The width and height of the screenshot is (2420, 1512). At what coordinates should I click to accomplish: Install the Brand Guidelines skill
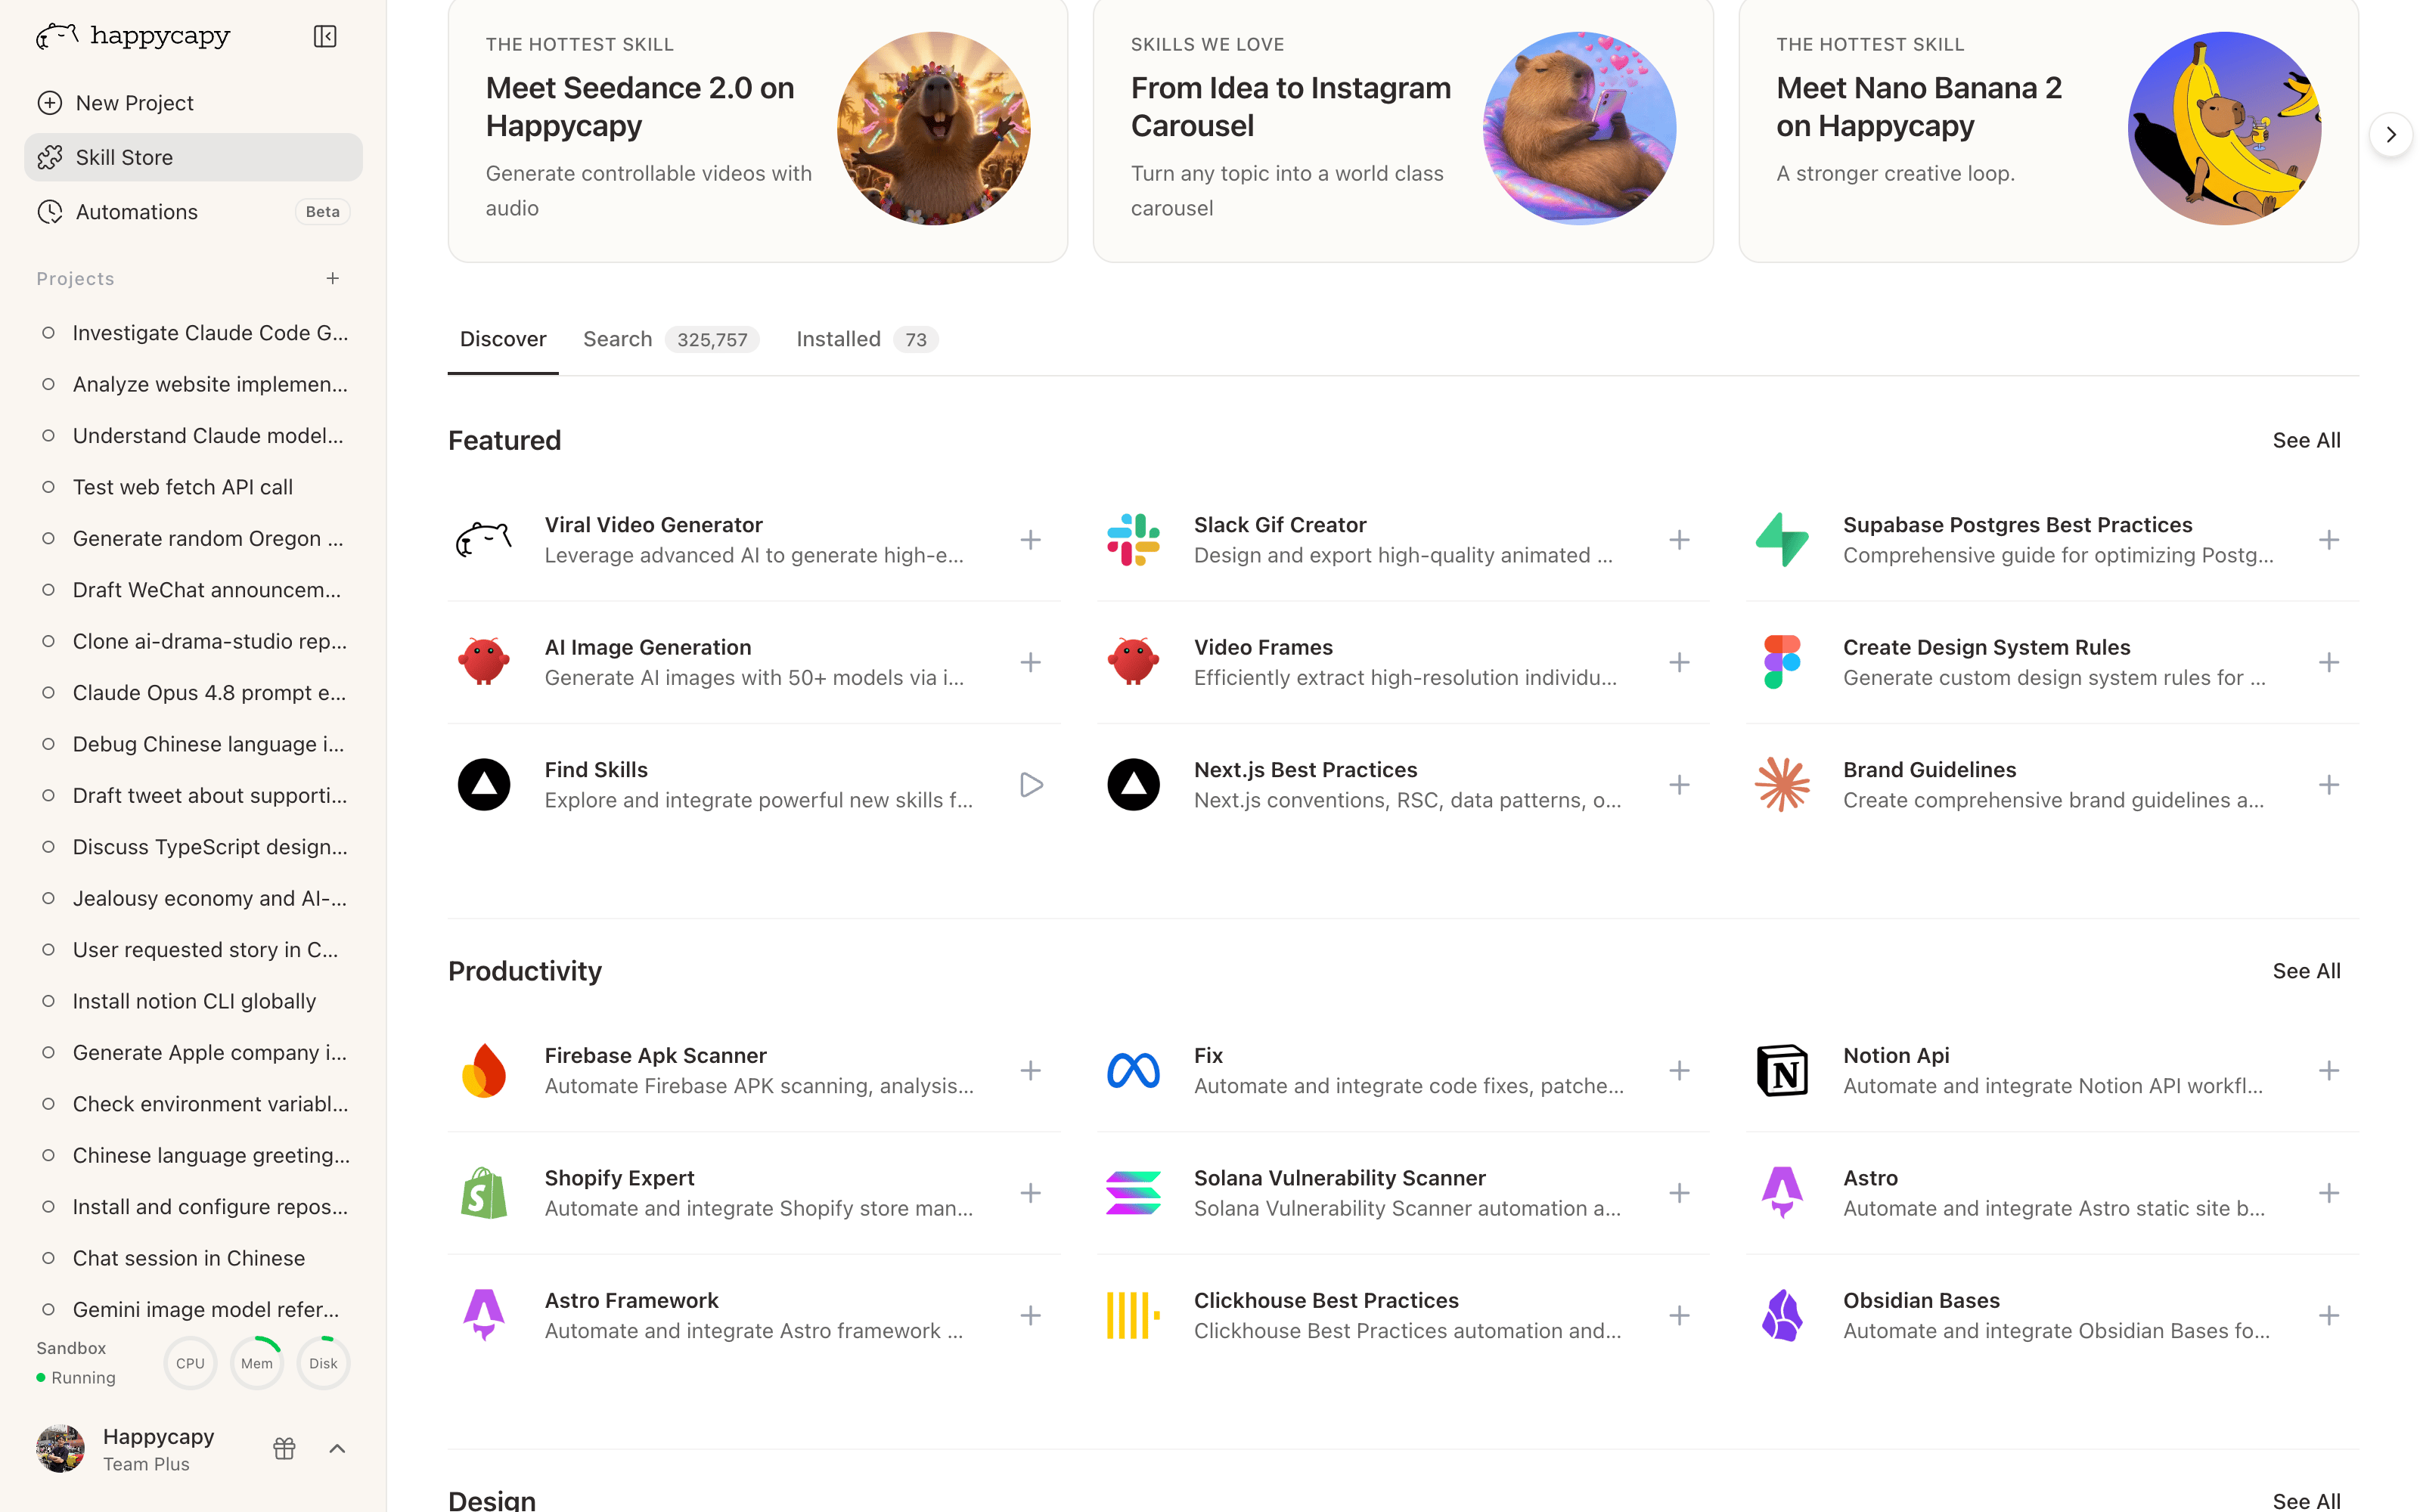click(x=2328, y=785)
